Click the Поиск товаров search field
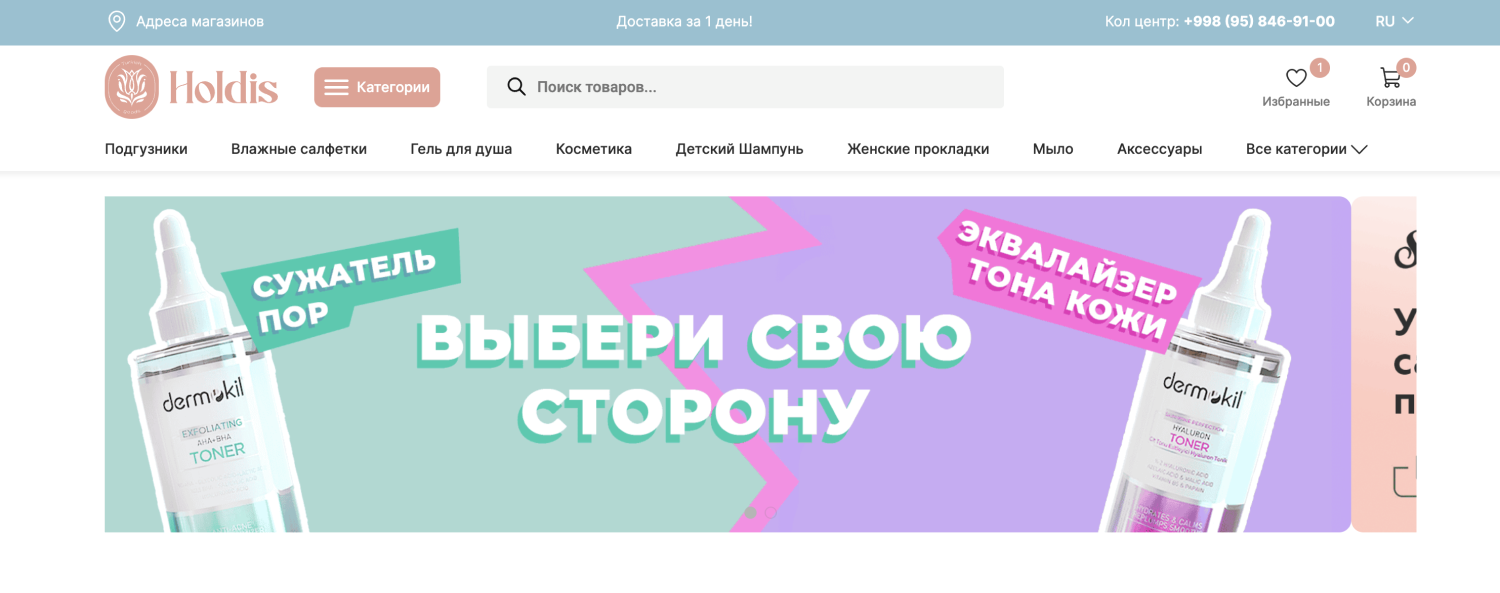The height and width of the screenshot is (593, 1500). [745, 87]
